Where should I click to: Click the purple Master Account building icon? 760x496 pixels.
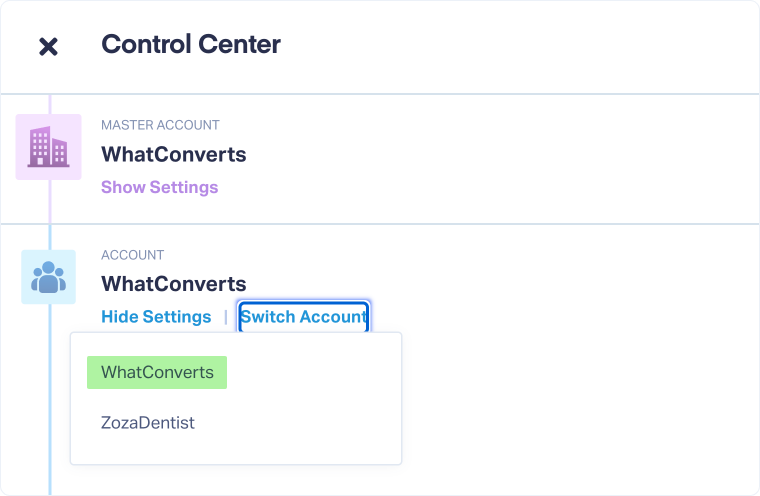click(48, 147)
